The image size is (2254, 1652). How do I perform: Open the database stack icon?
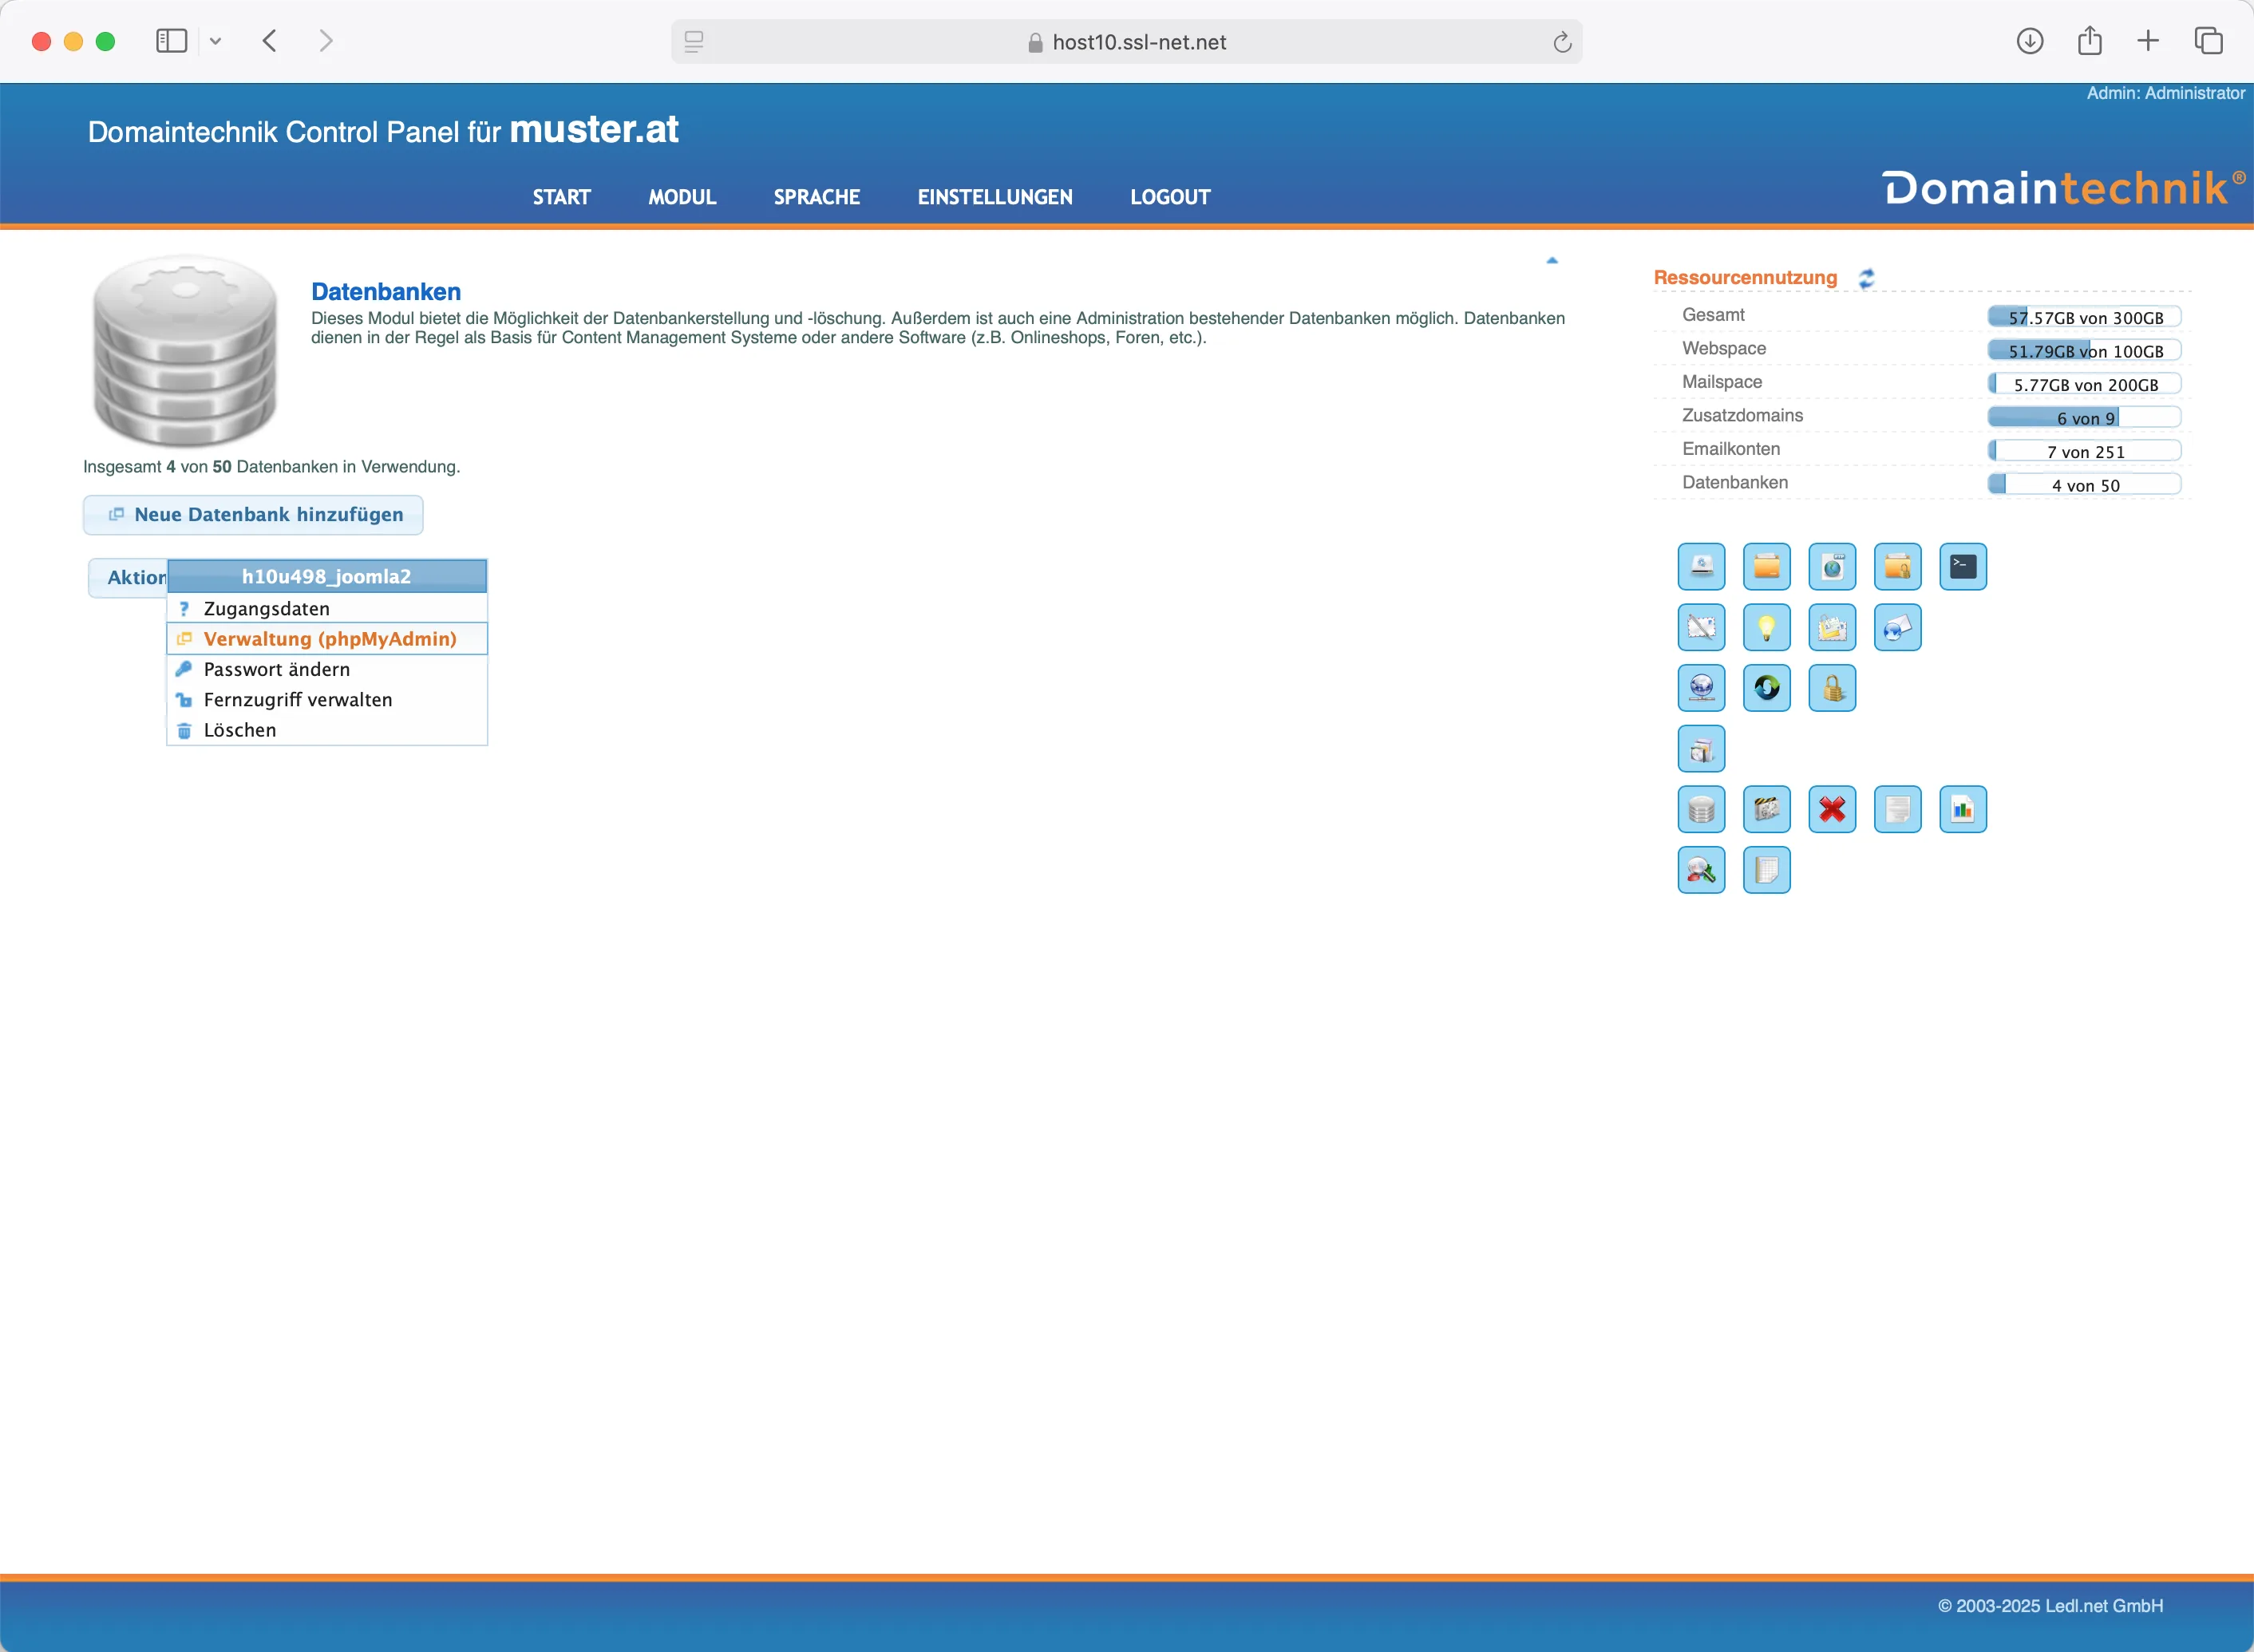[1701, 809]
